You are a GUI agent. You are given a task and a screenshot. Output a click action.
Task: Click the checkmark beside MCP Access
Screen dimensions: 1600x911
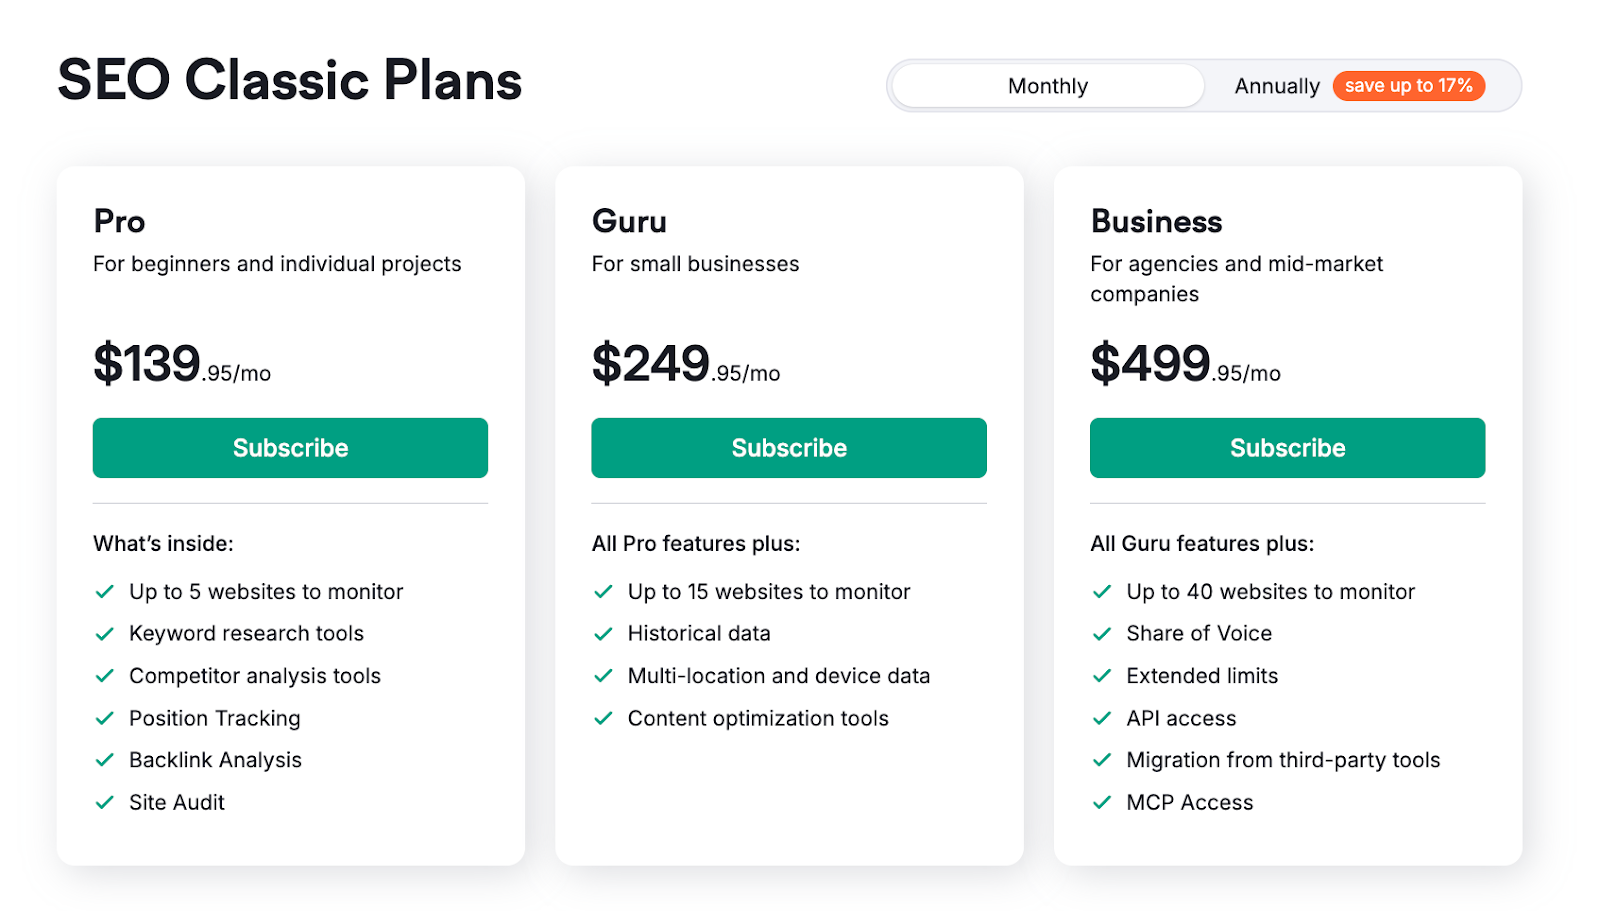pos(1102,802)
